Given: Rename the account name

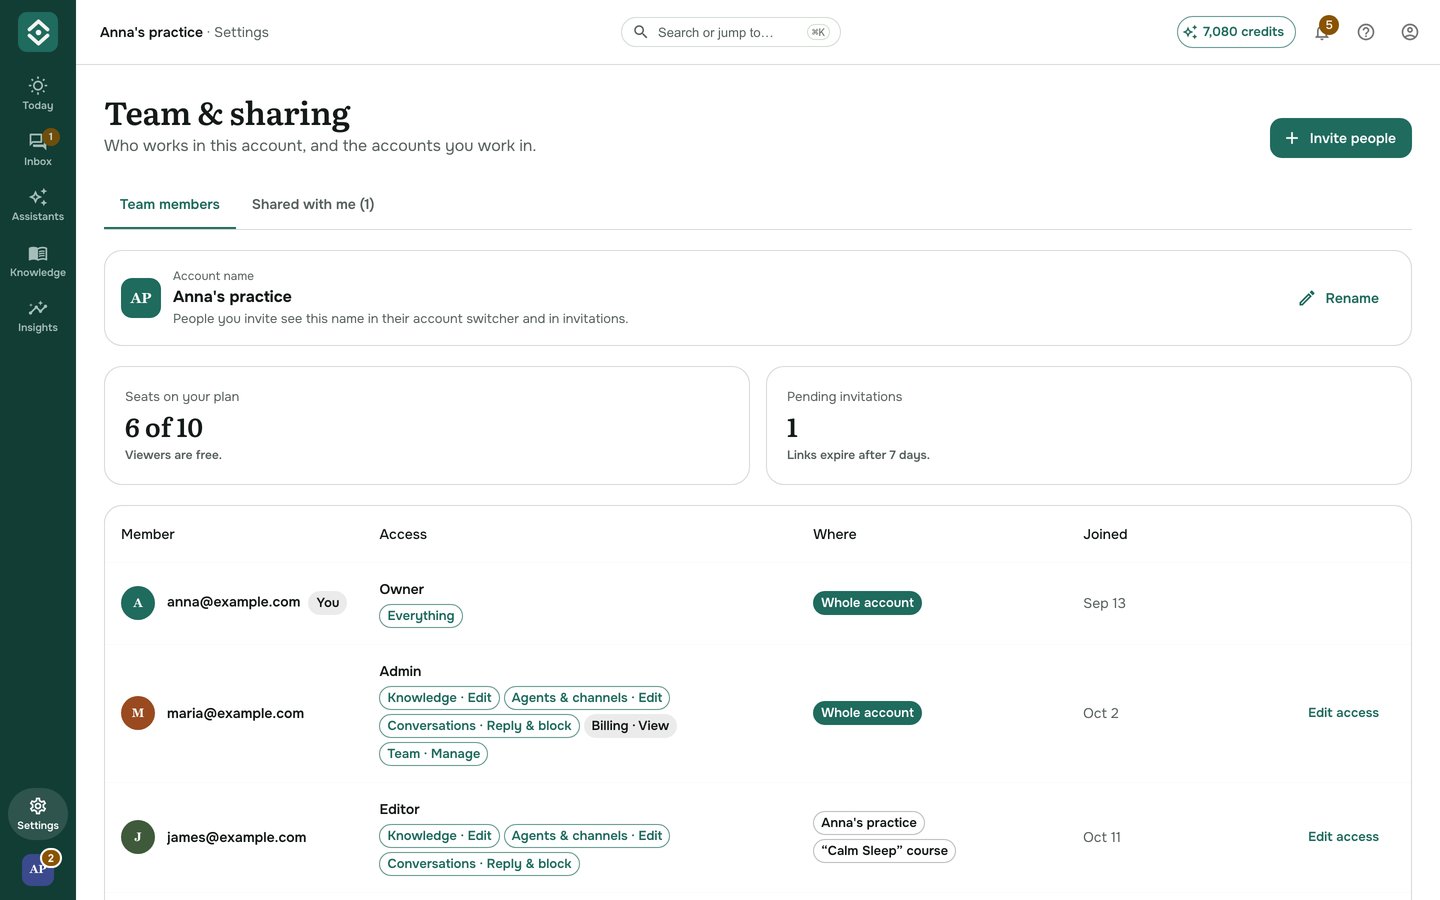Looking at the screenshot, I should [x=1338, y=298].
